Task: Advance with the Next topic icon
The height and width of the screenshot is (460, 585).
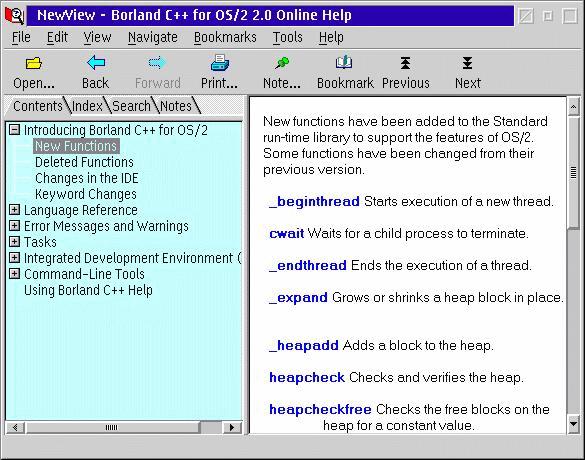Action: point(467,63)
